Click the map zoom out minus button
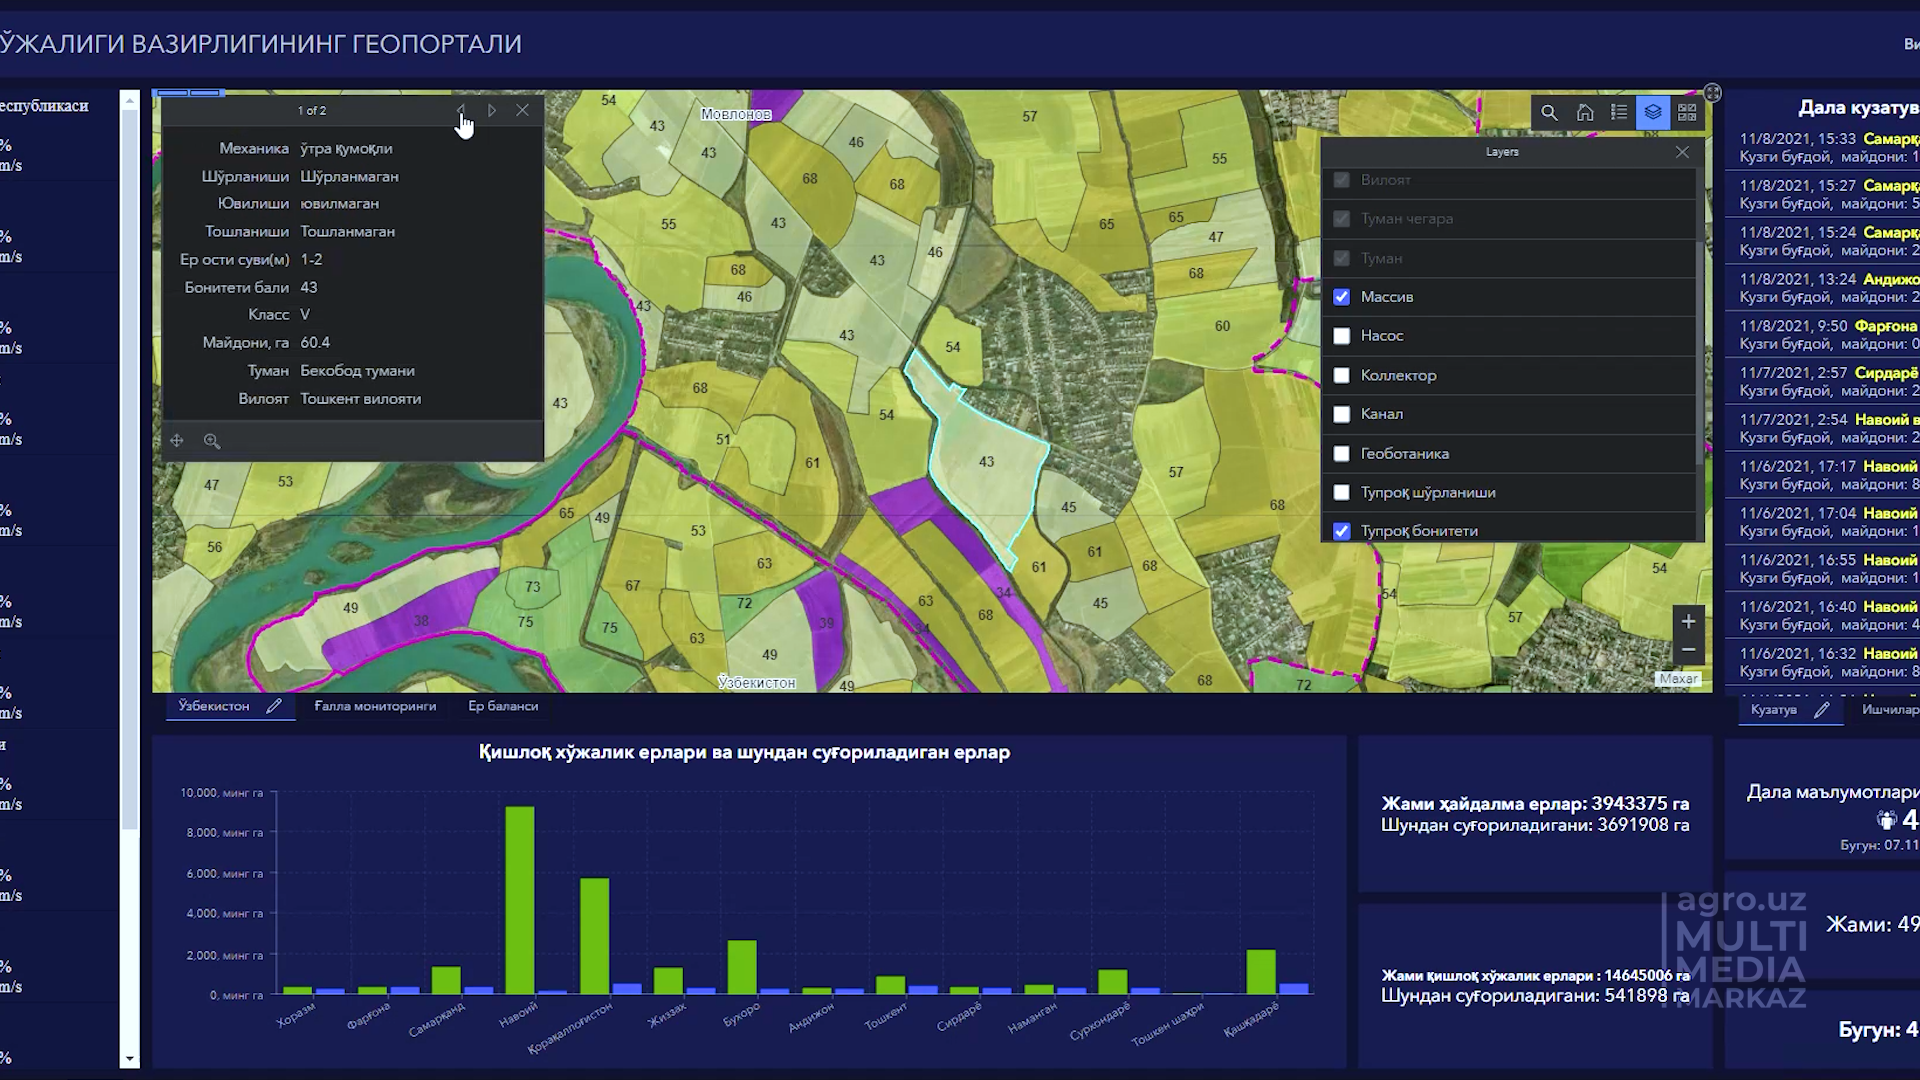Image resolution: width=1920 pixels, height=1080 pixels. point(1688,650)
